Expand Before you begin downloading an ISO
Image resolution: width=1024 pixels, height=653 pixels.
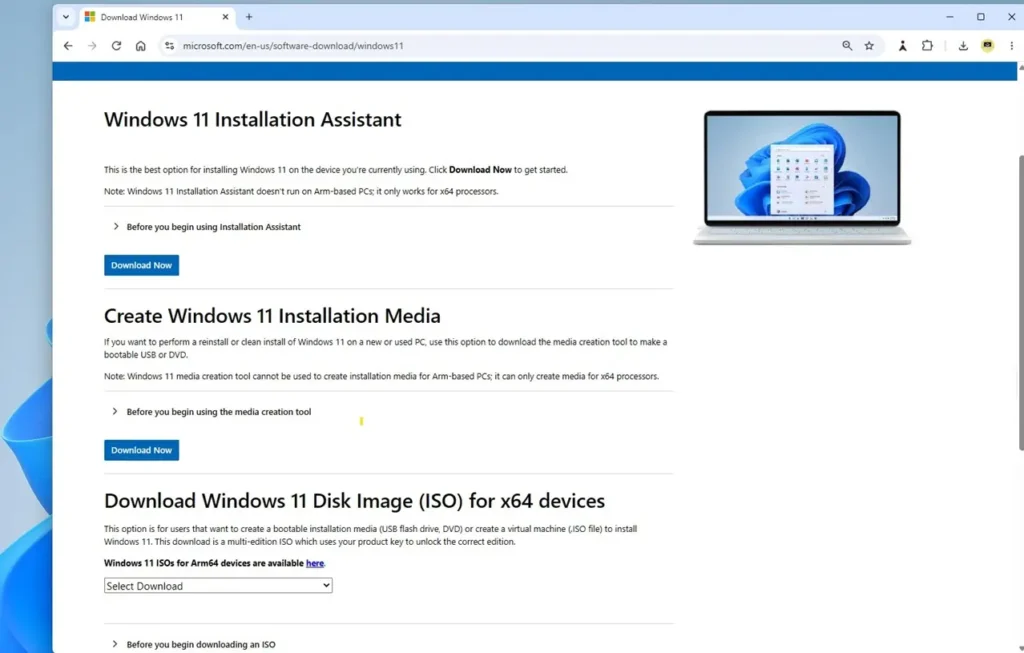click(194, 645)
